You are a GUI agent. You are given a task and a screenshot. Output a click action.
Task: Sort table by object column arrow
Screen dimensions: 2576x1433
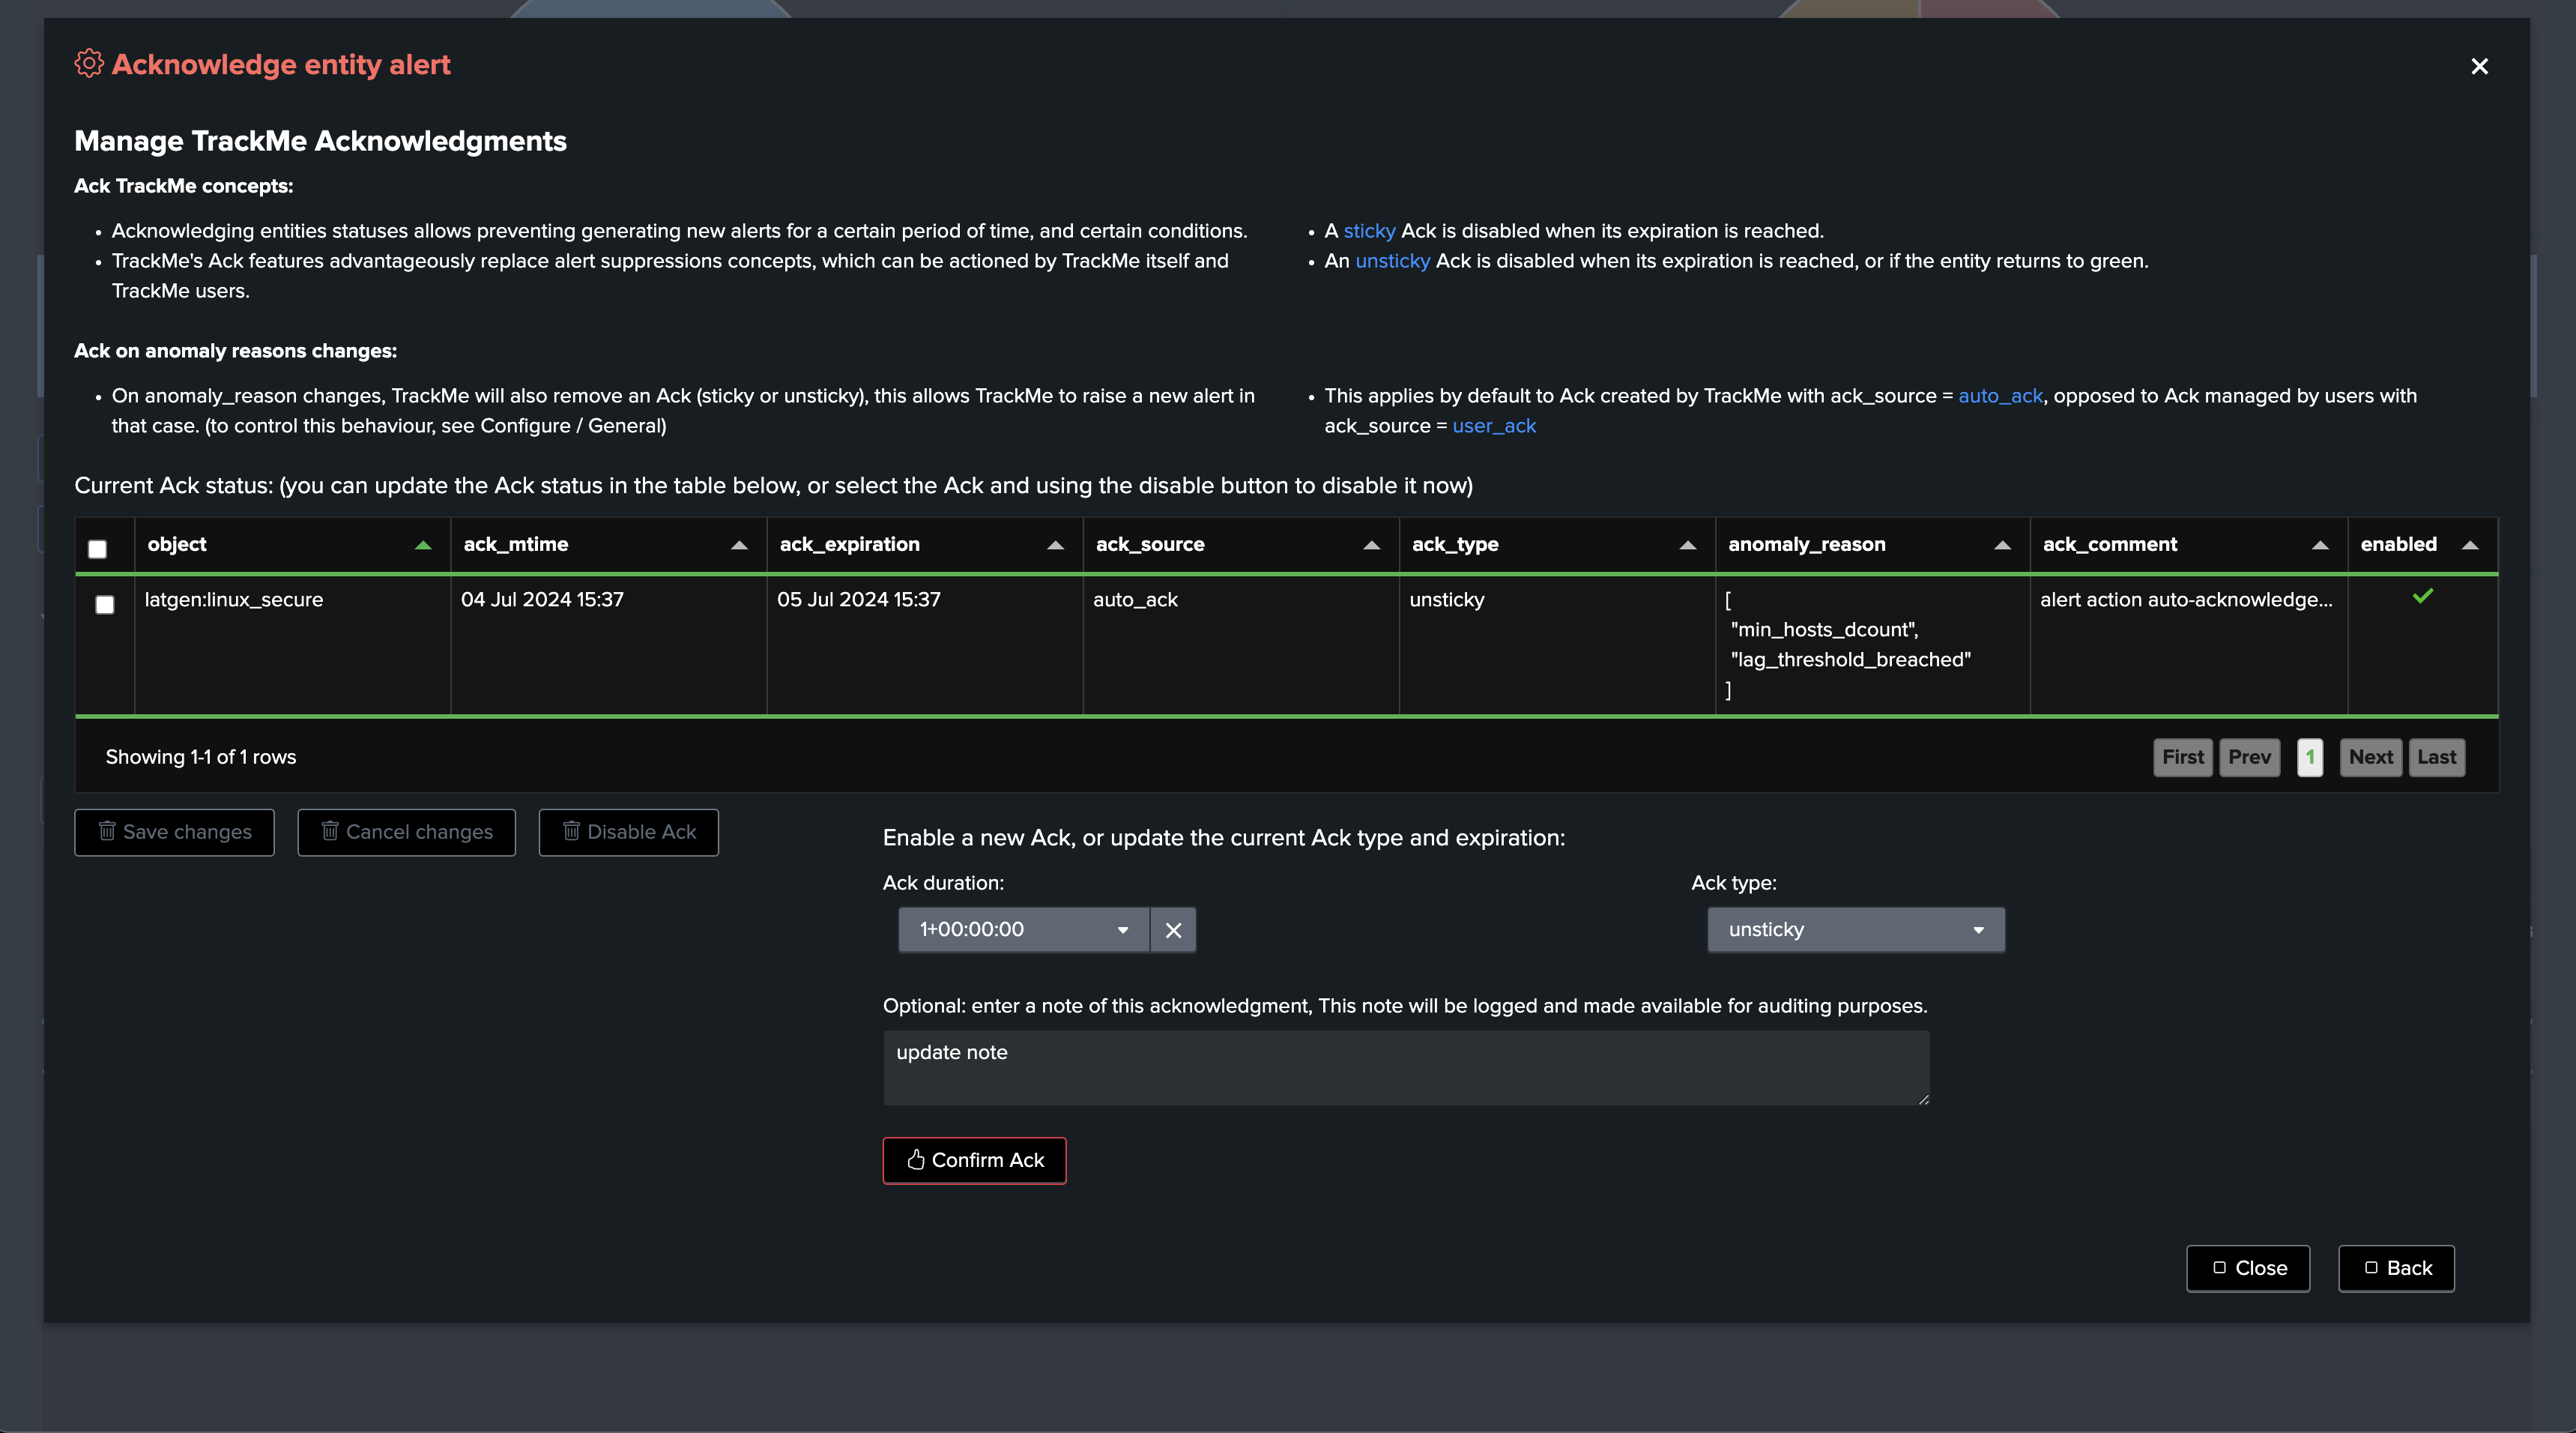pos(423,545)
